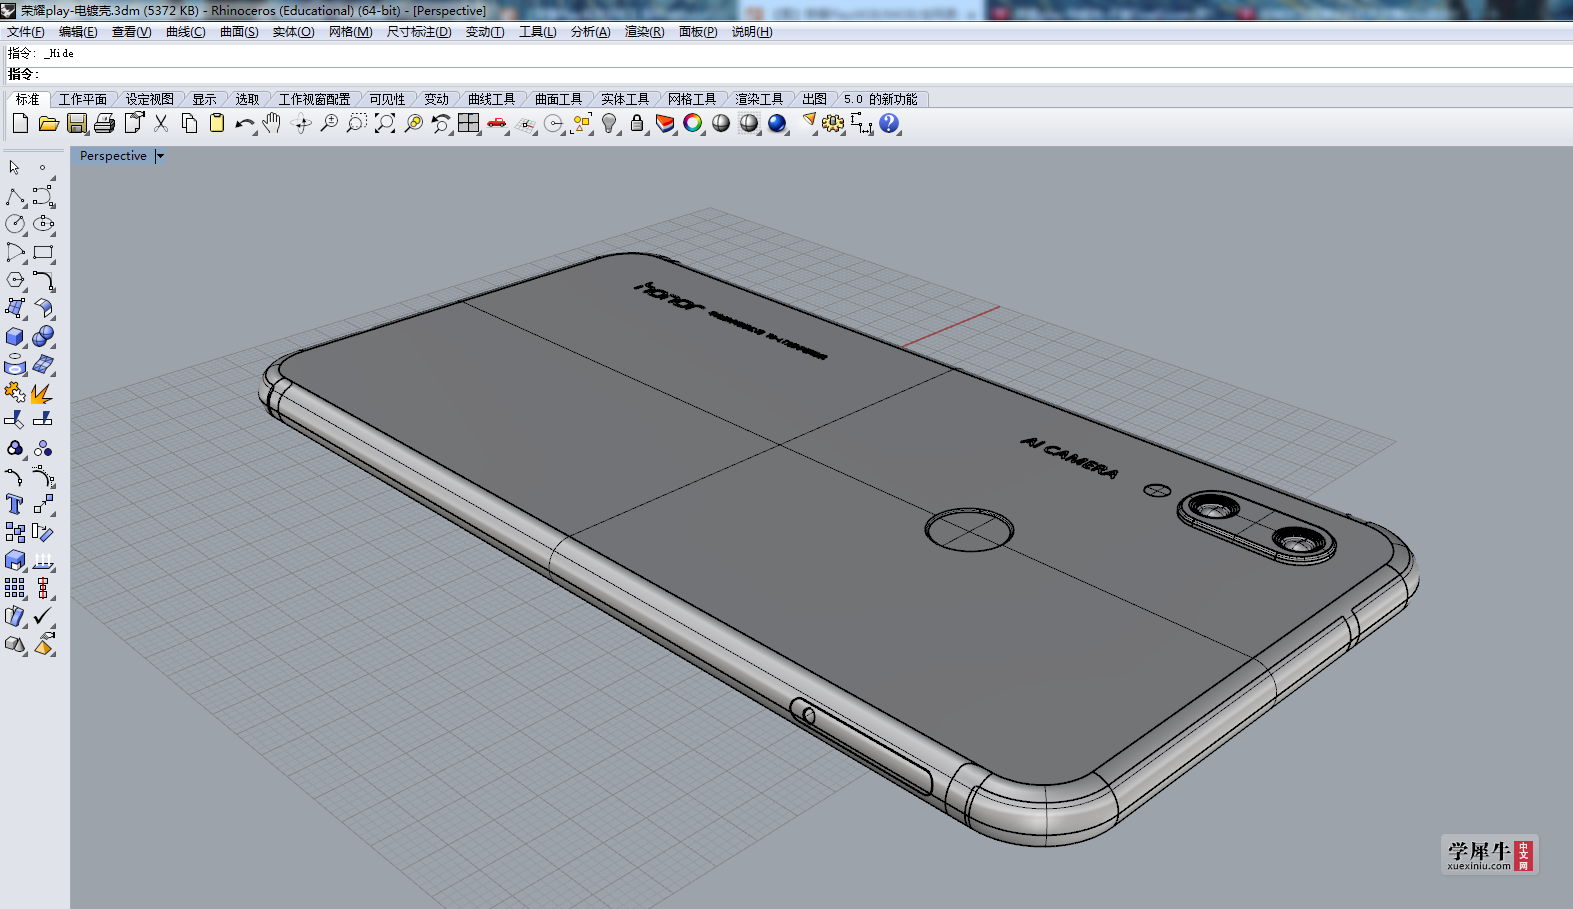Save the model using the floppy disk icon
The width and height of the screenshot is (1573, 909).
point(77,123)
